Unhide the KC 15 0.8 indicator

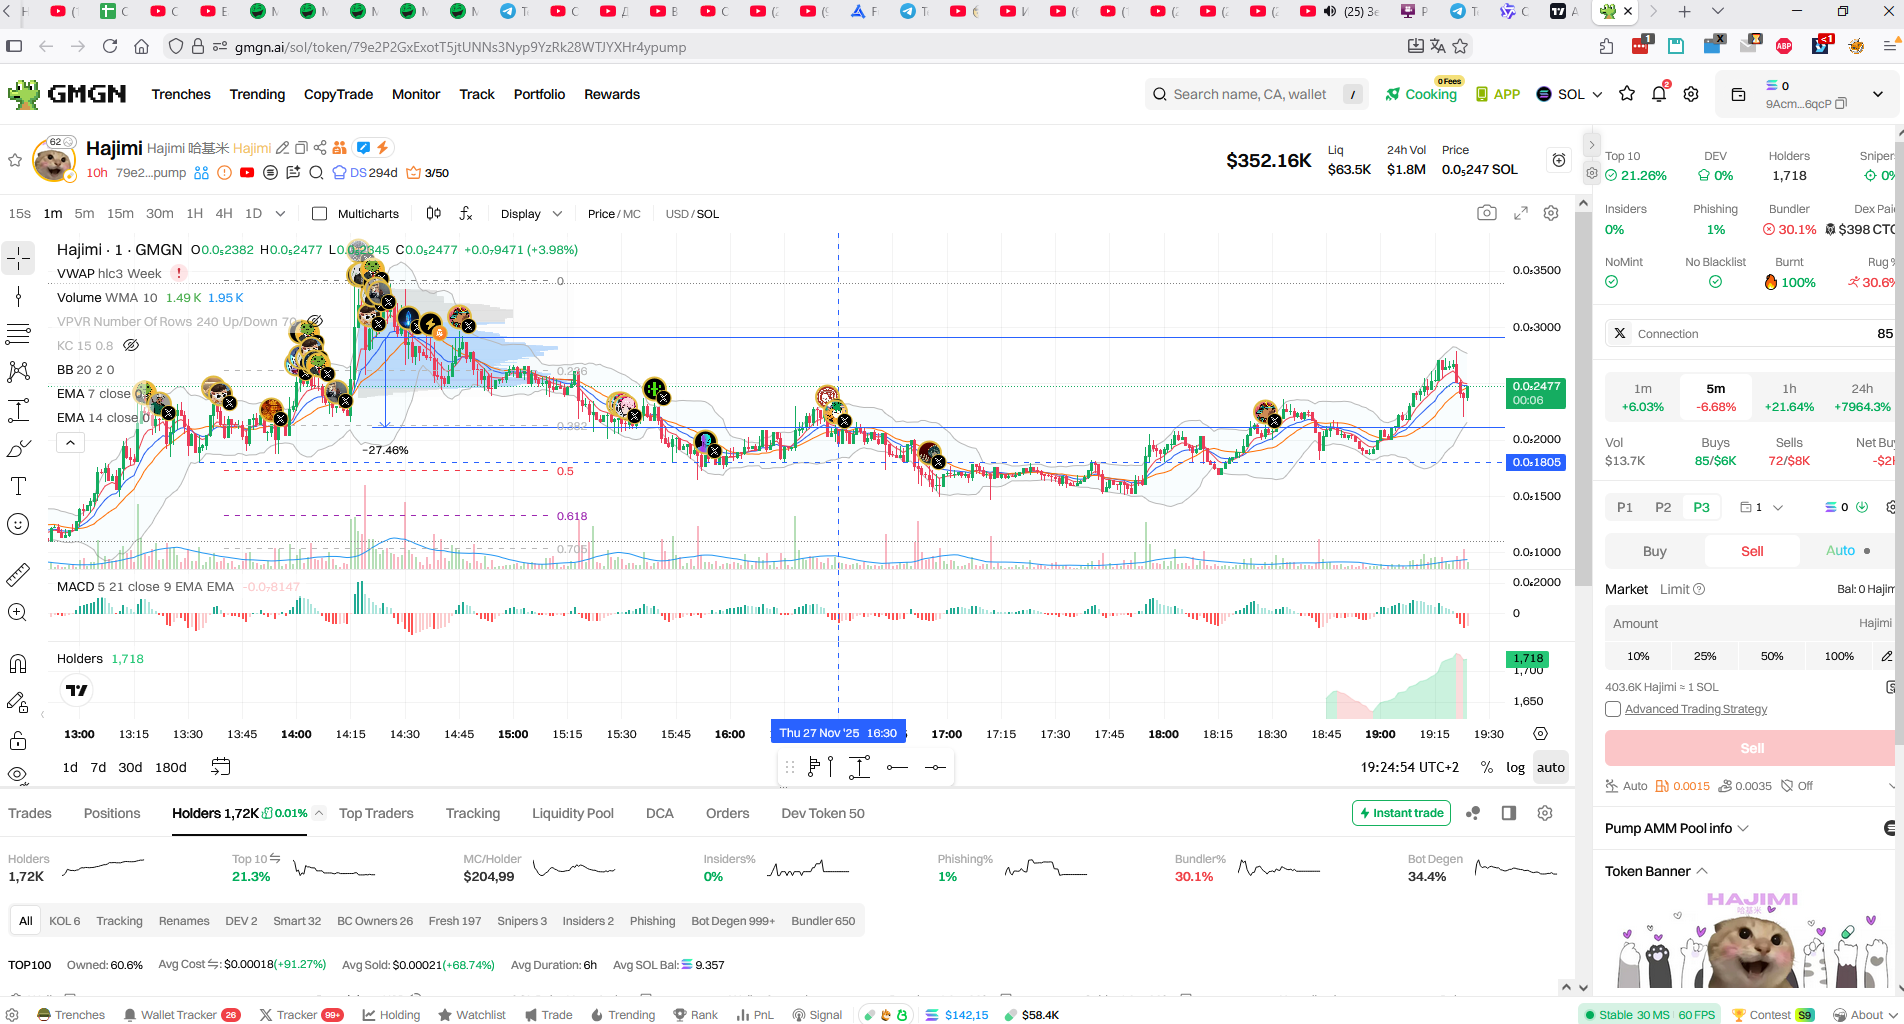pos(131,345)
